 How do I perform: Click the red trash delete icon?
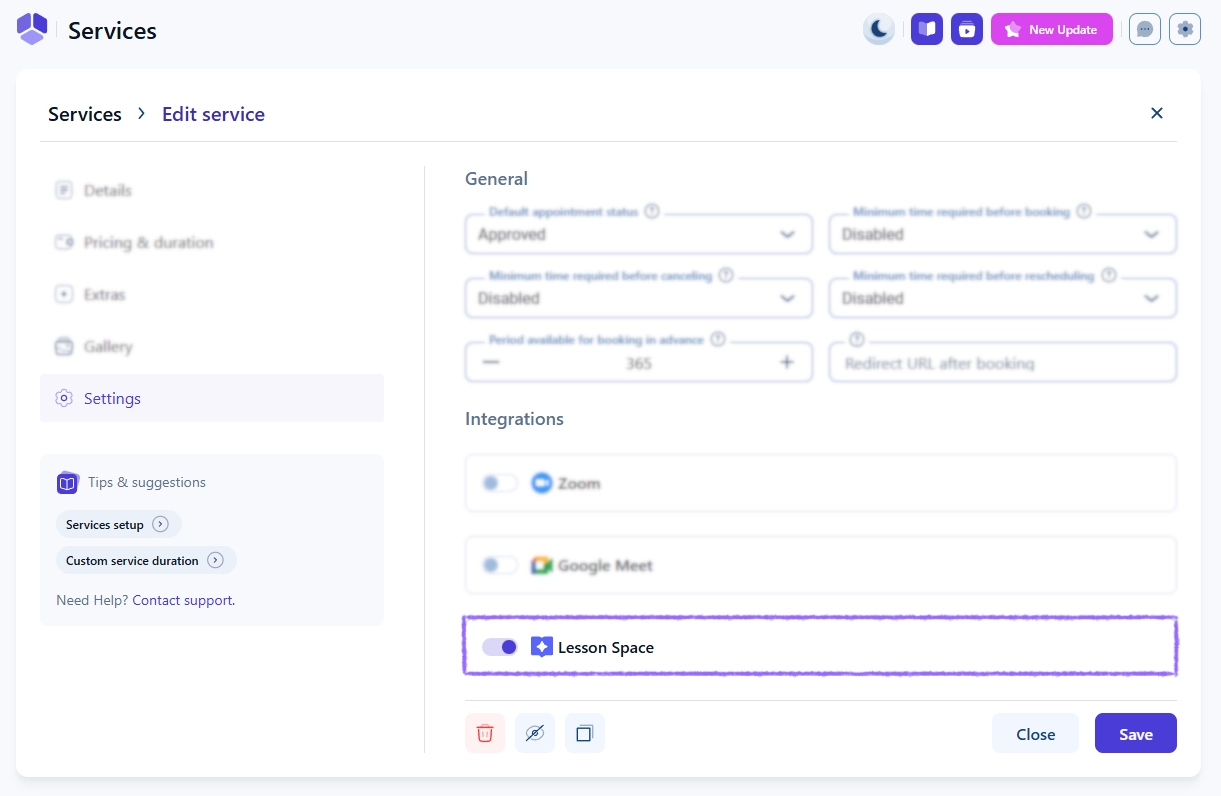[x=485, y=733]
